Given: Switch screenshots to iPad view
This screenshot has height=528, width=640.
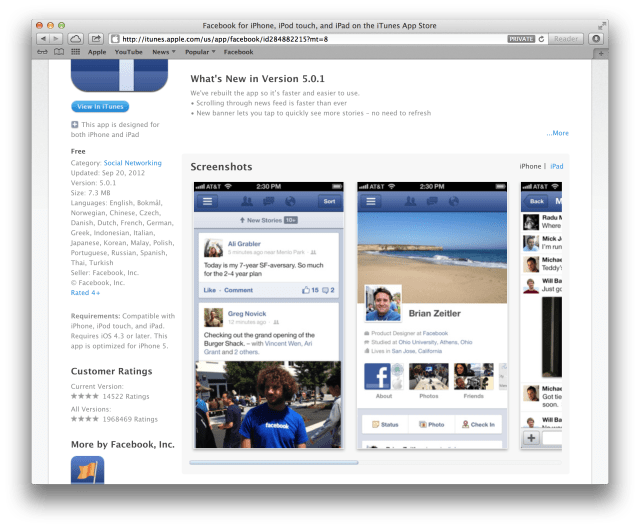Looking at the screenshot, I should pos(556,166).
